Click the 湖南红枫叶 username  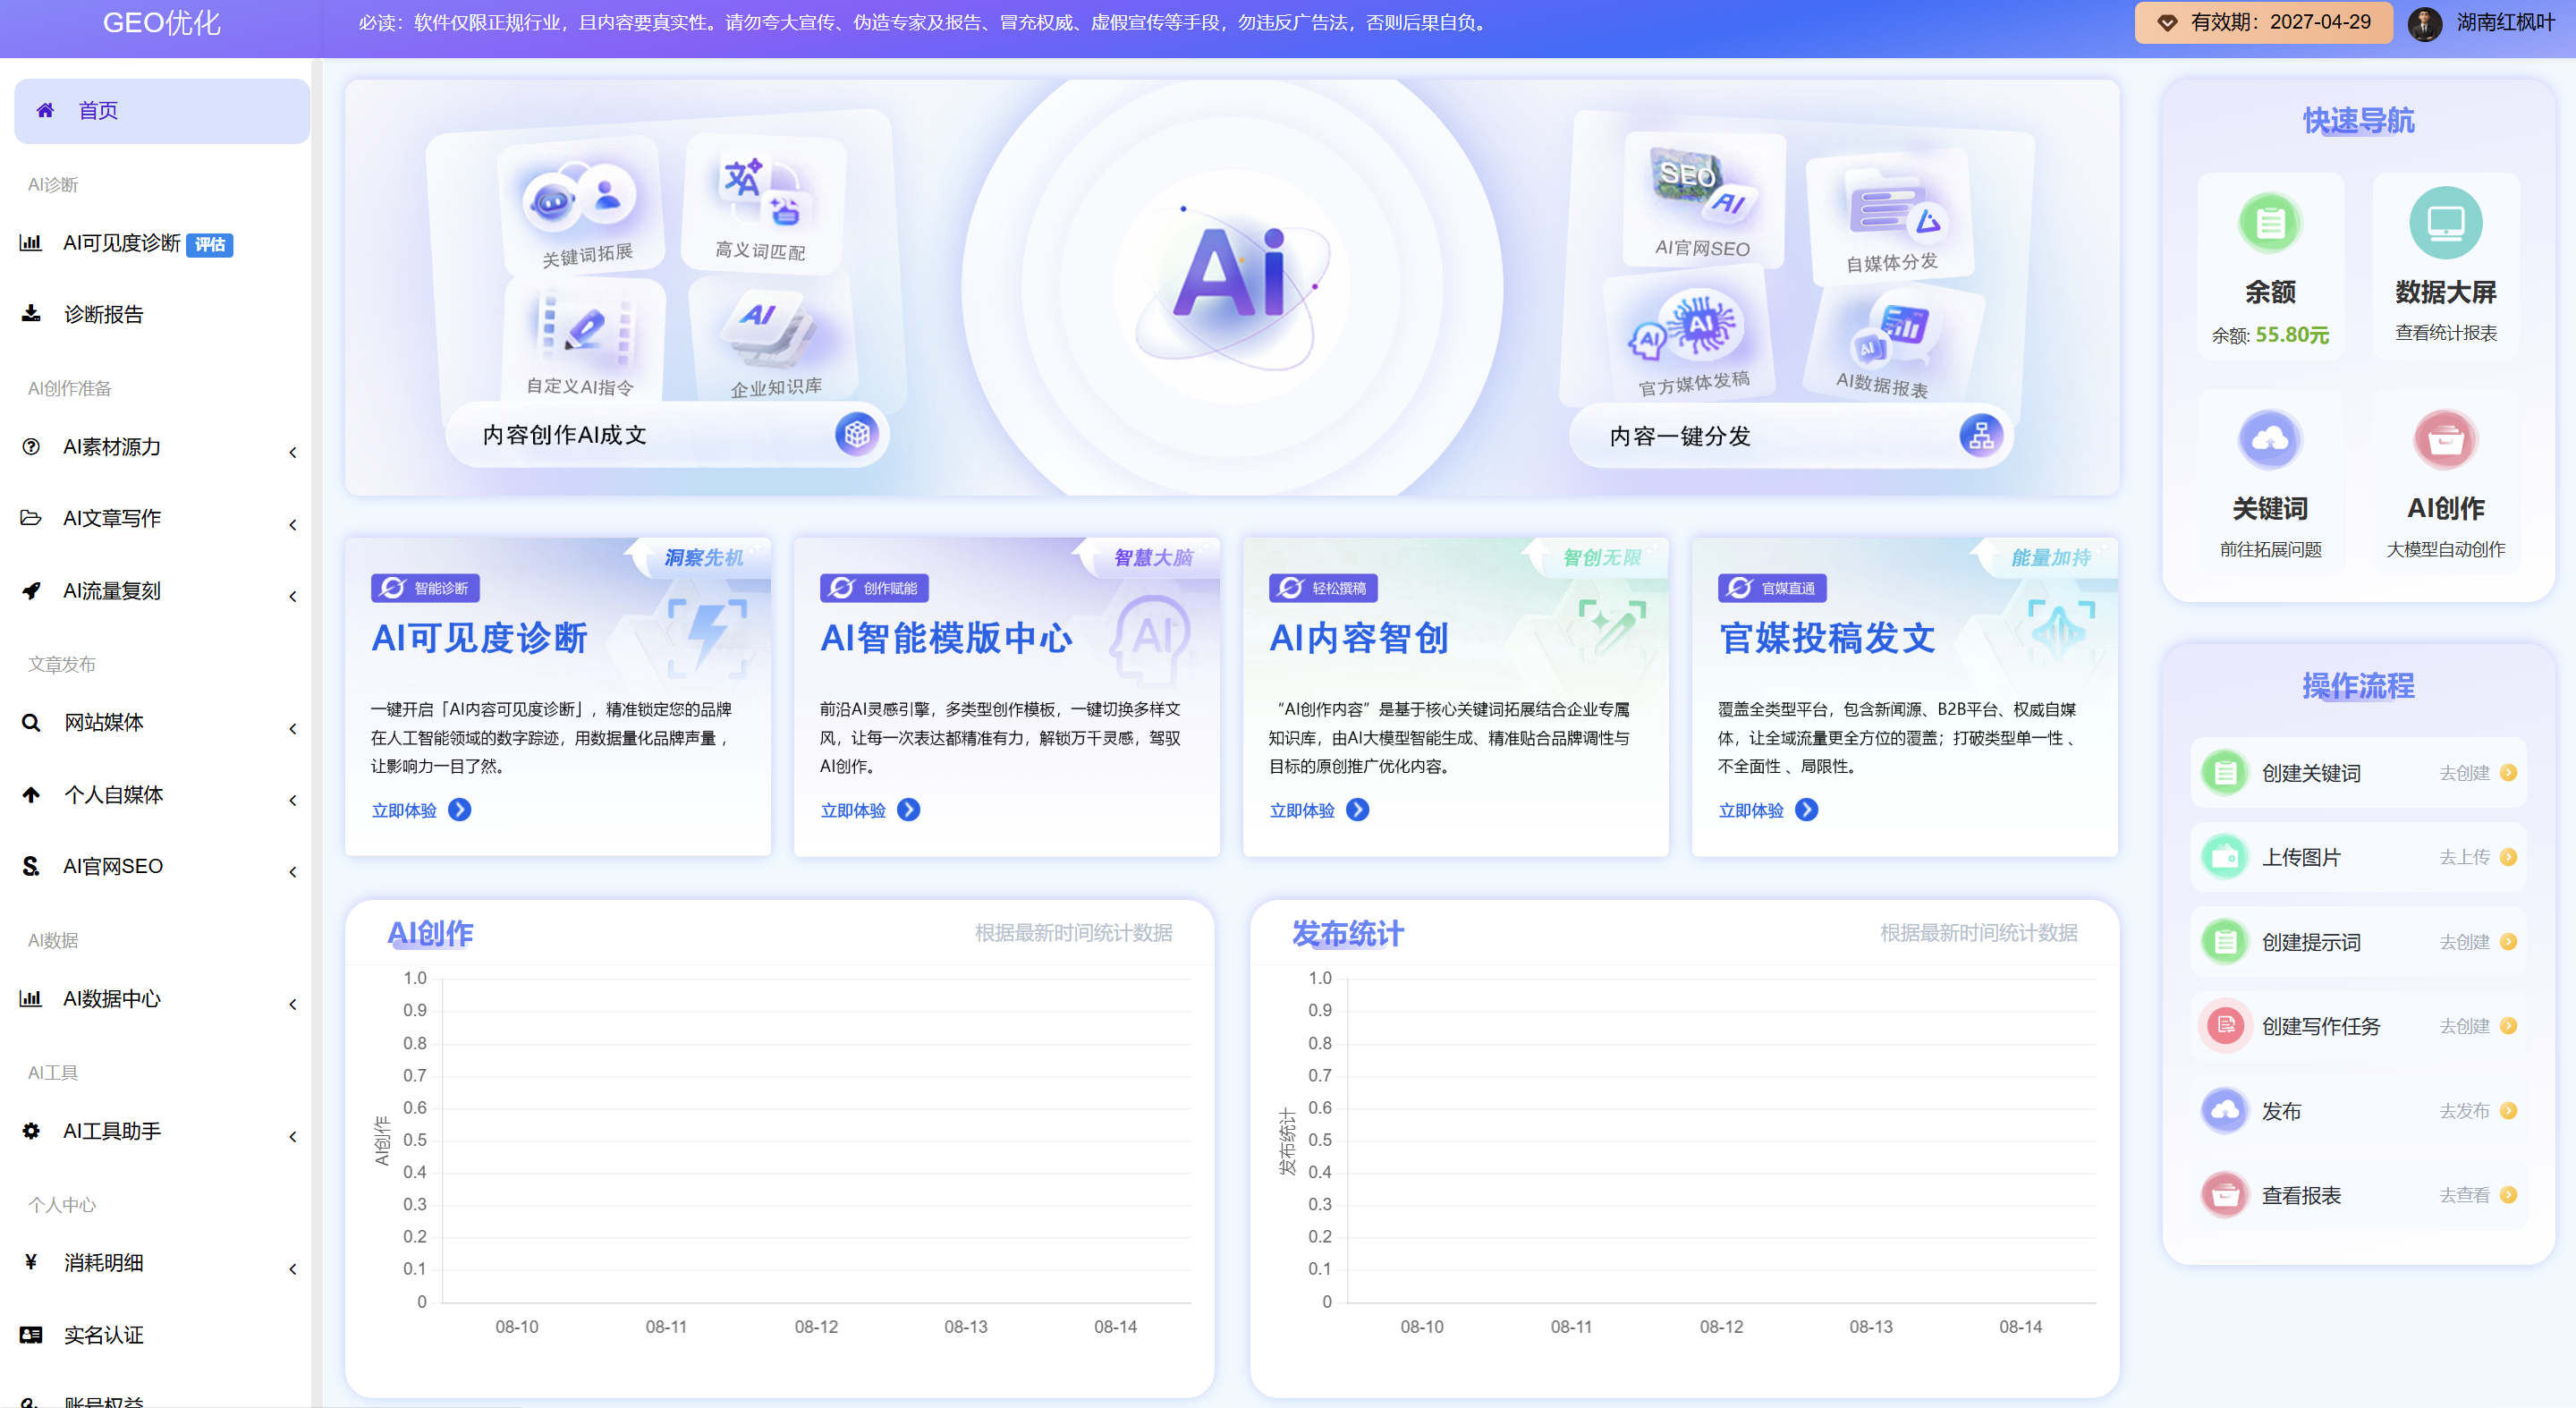[2506, 23]
